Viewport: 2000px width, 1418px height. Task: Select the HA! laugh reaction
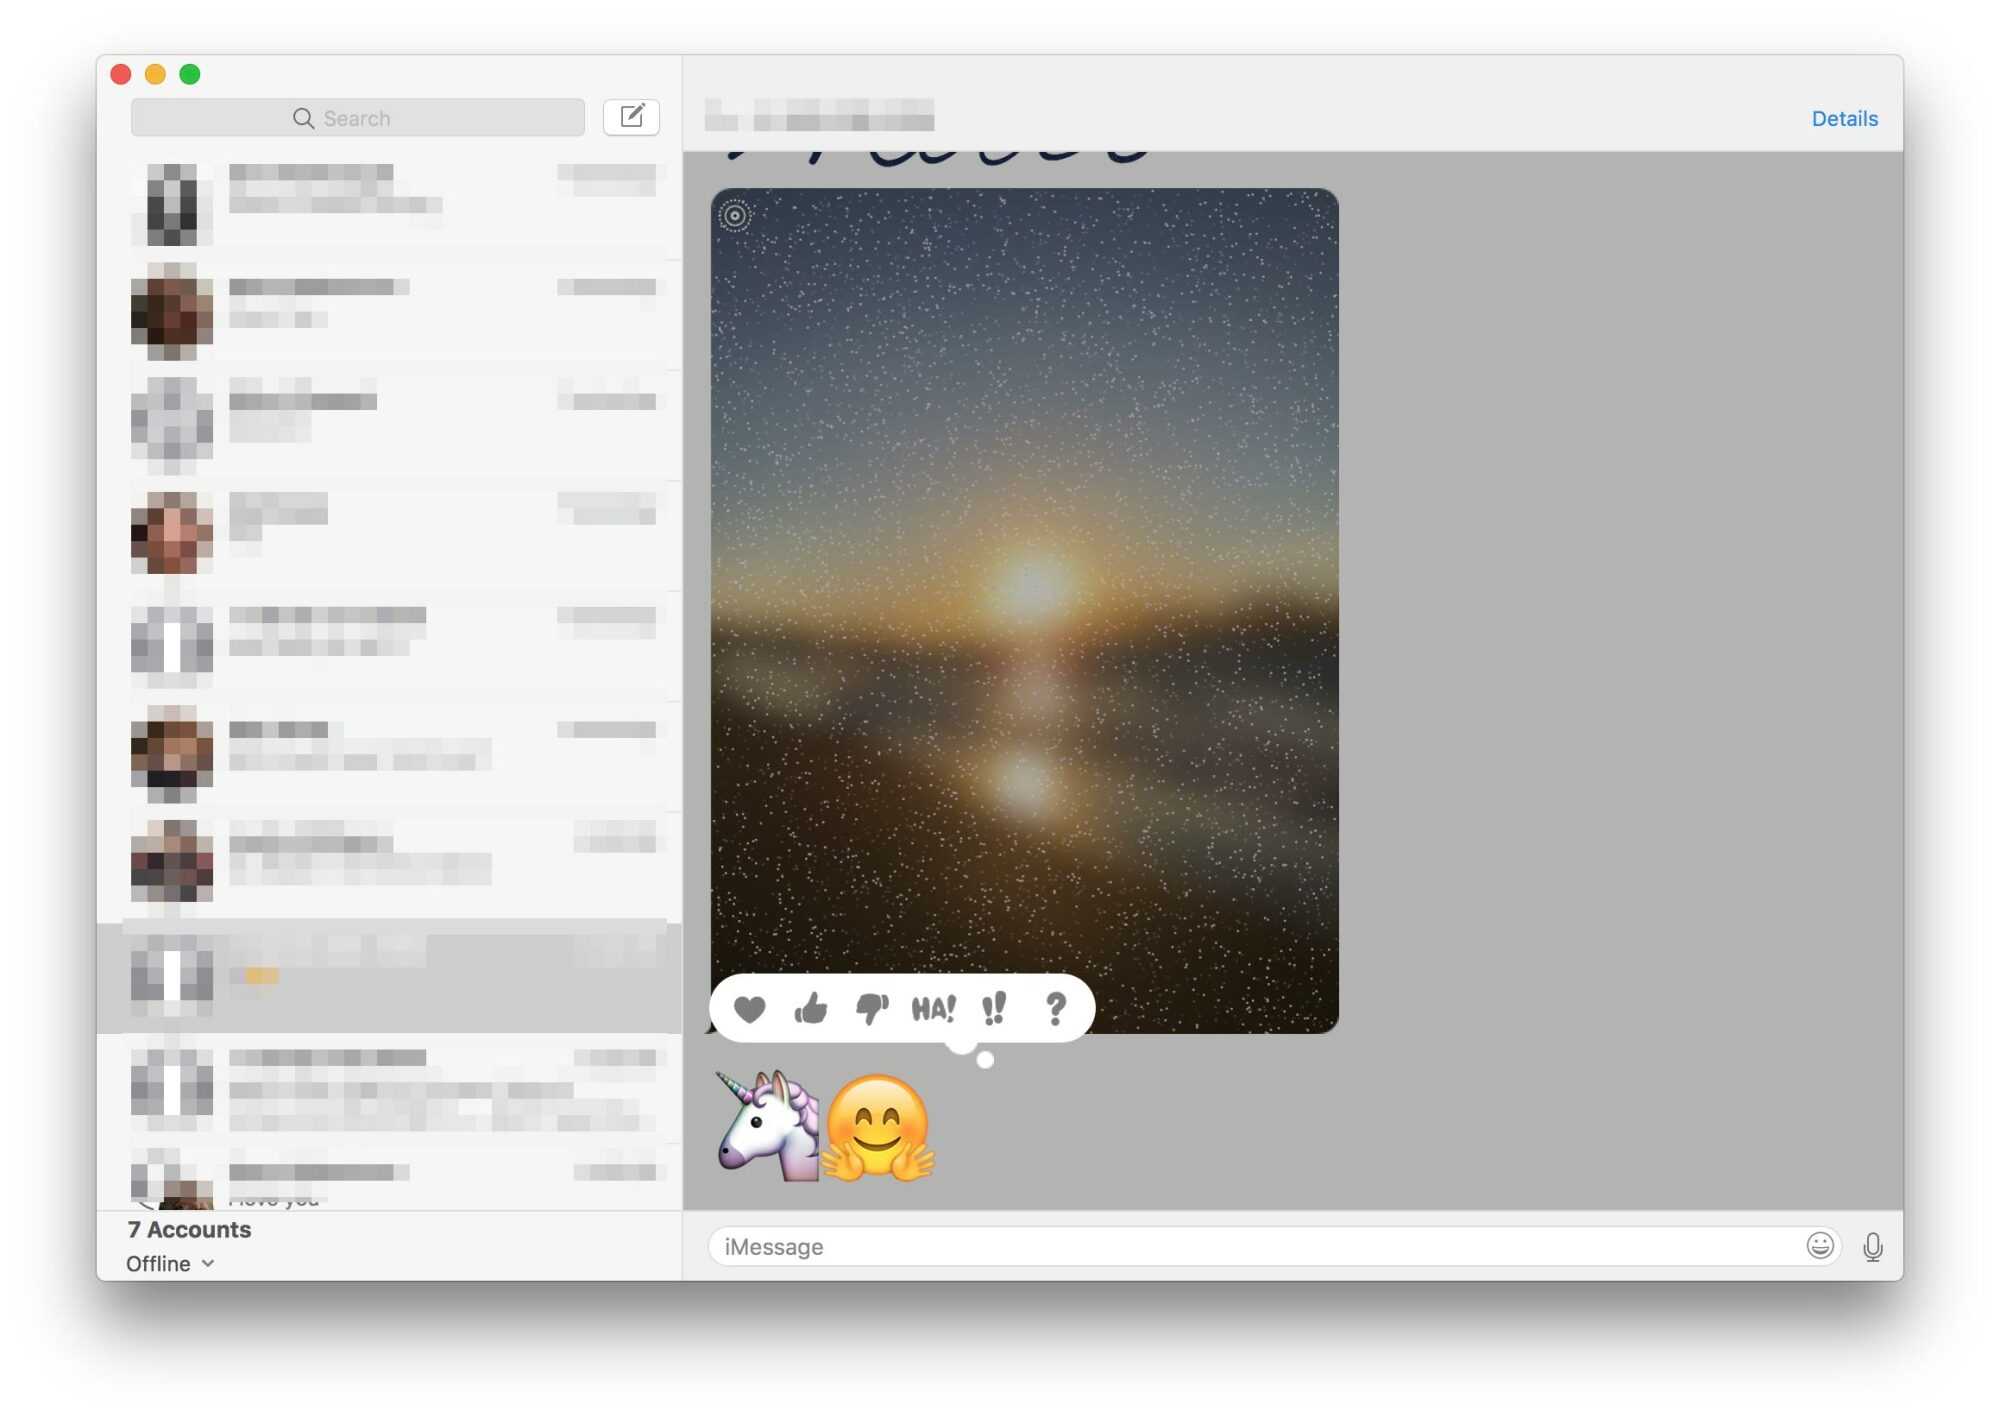click(x=933, y=1009)
